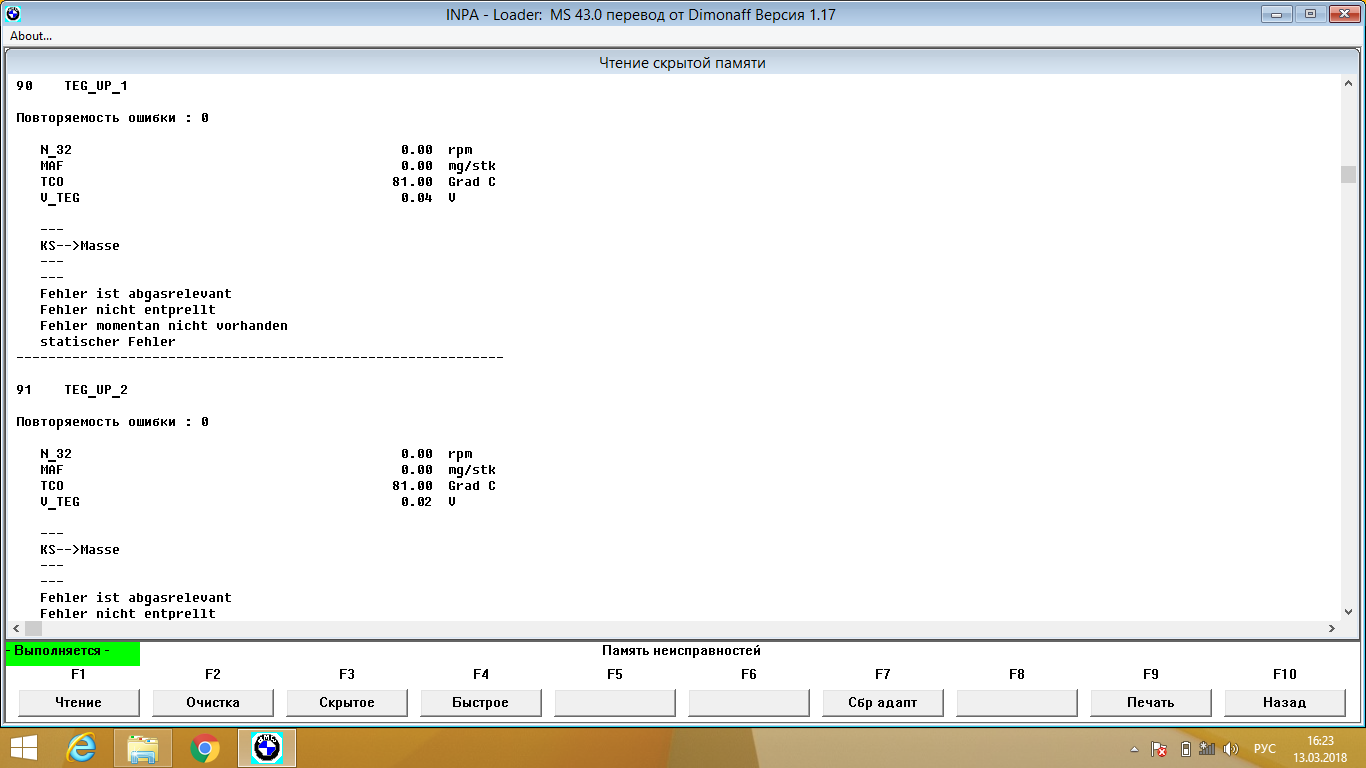Screen dimensions: 1366x768
Task: Open the About... menu
Action: click(31, 36)
